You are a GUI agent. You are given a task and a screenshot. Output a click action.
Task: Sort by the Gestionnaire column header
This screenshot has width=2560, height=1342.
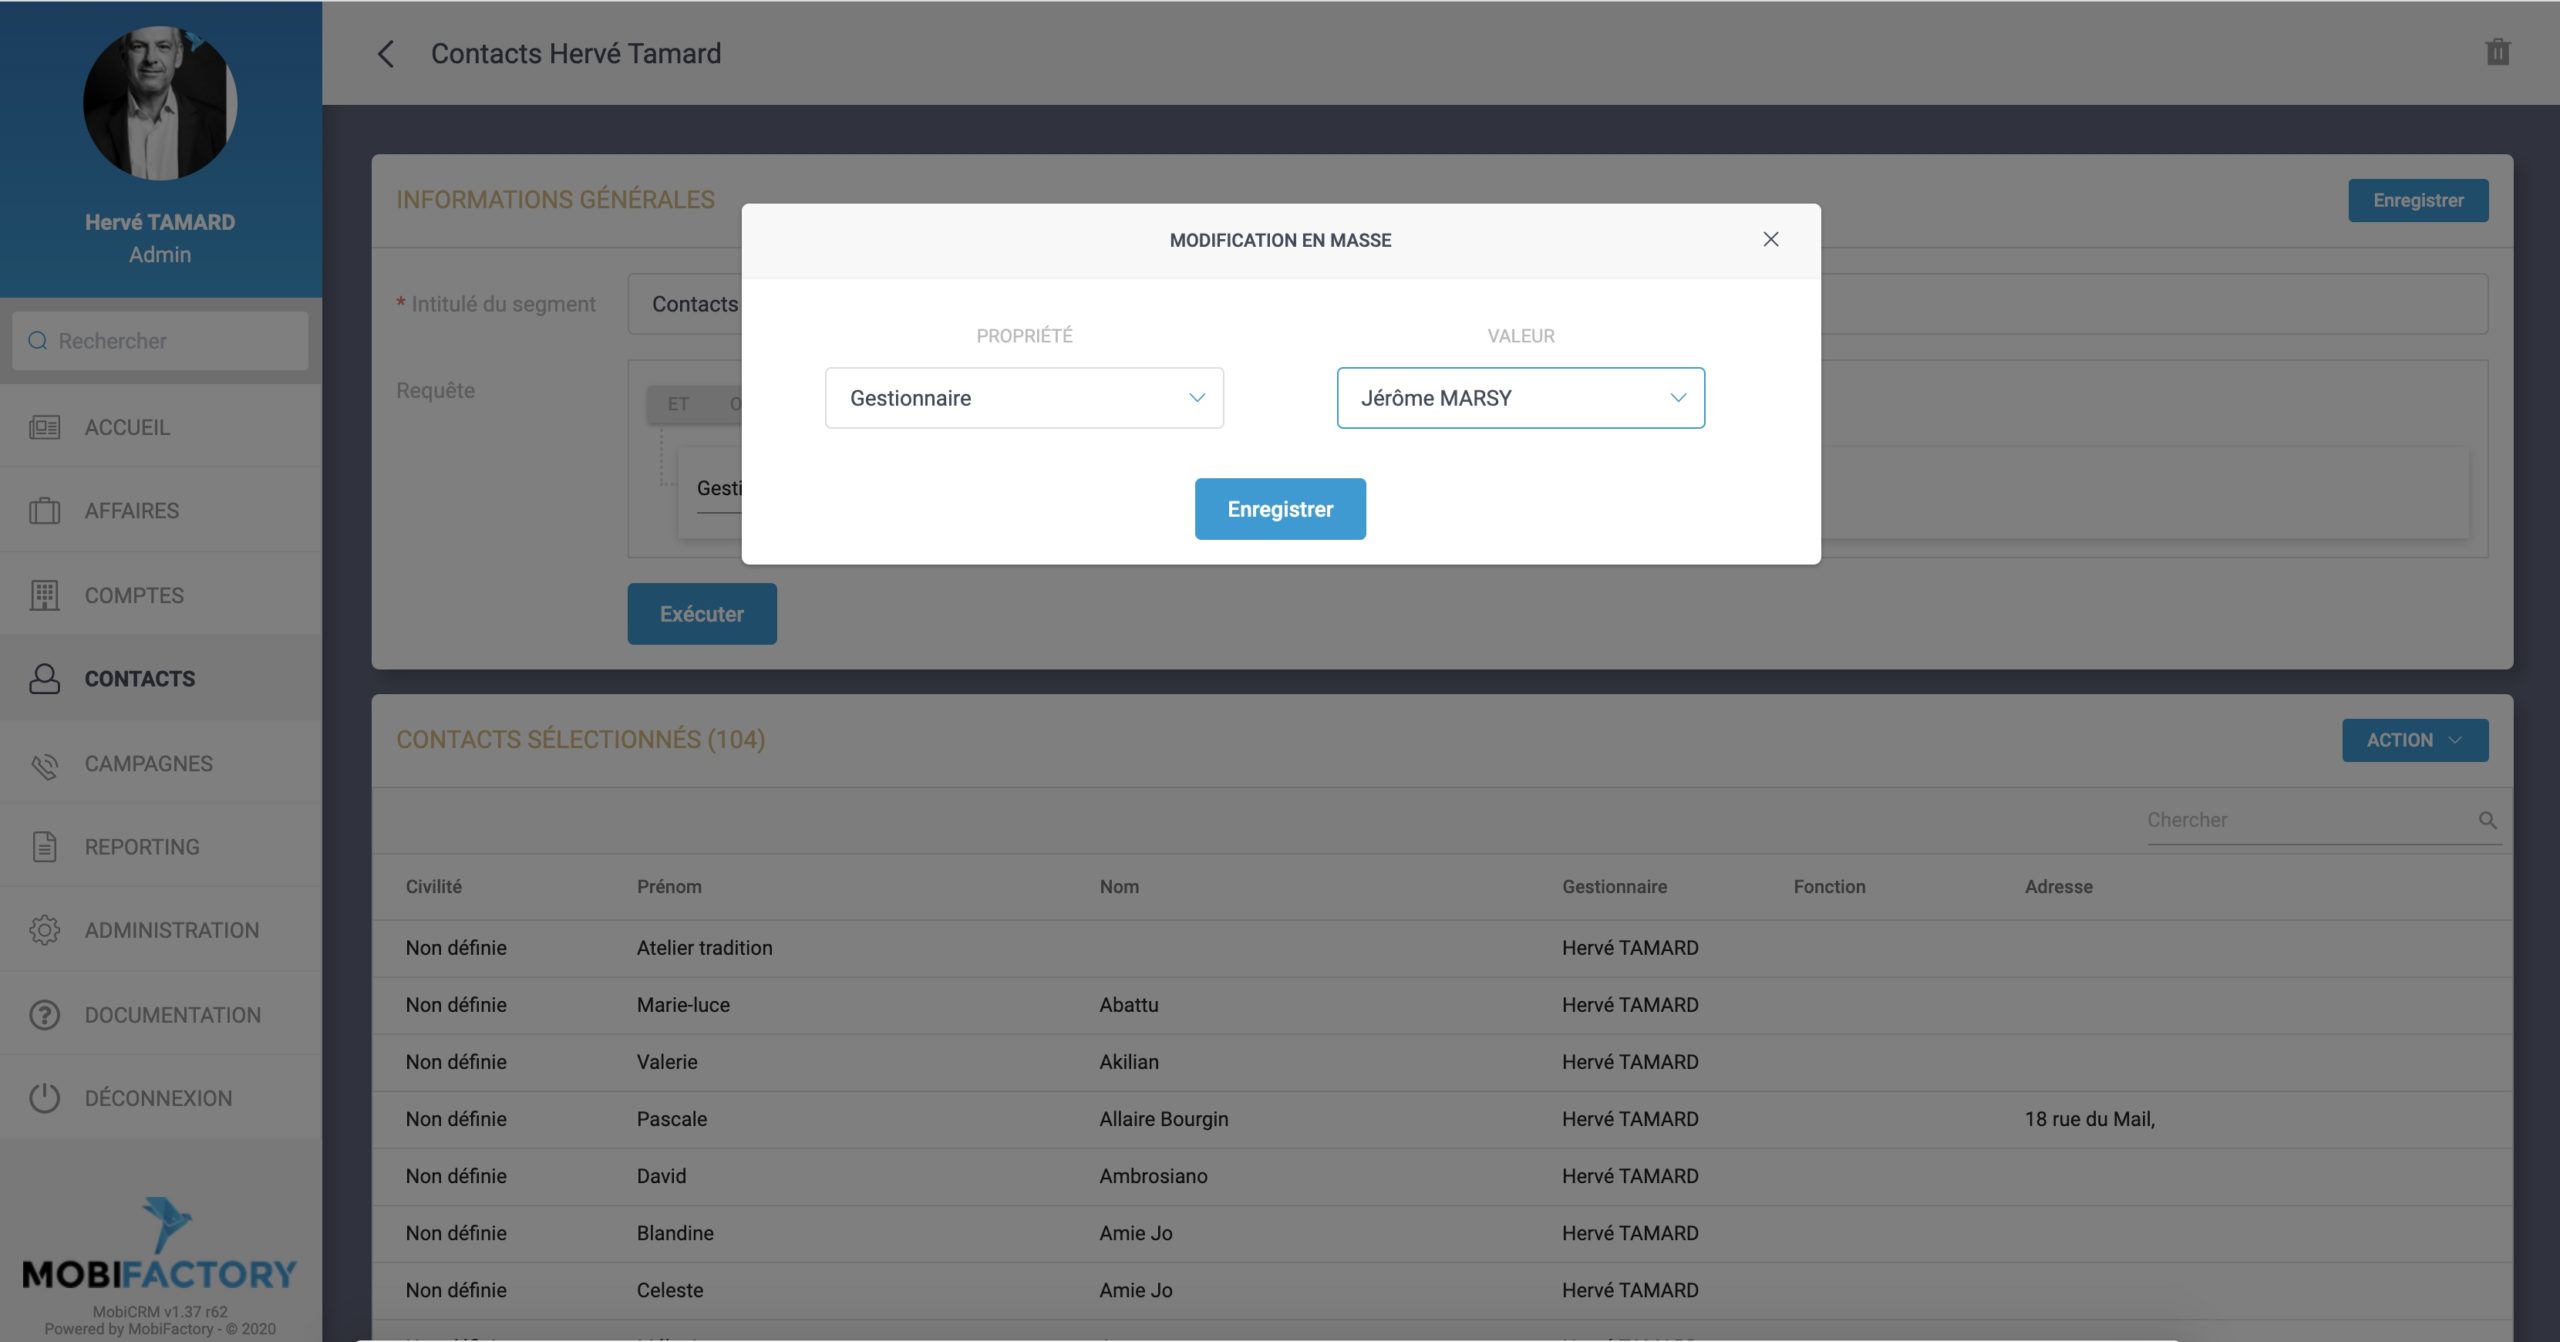coord(1614,887)
